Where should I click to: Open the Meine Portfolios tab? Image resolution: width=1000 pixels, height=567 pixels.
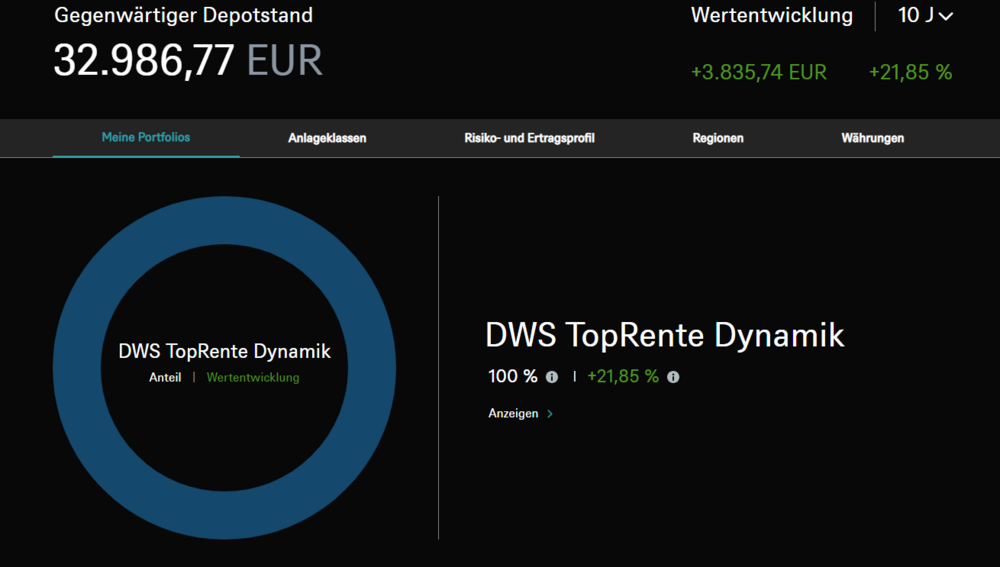click(x=146, y=137)
